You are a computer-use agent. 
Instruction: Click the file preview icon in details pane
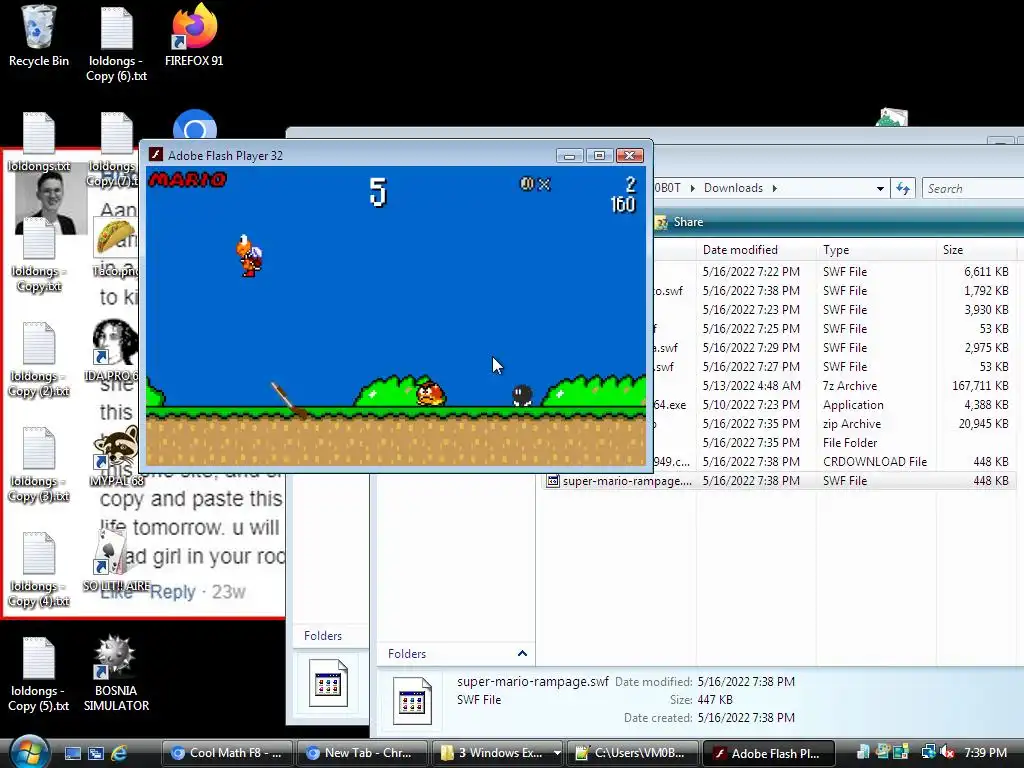(x=412, y=701)
